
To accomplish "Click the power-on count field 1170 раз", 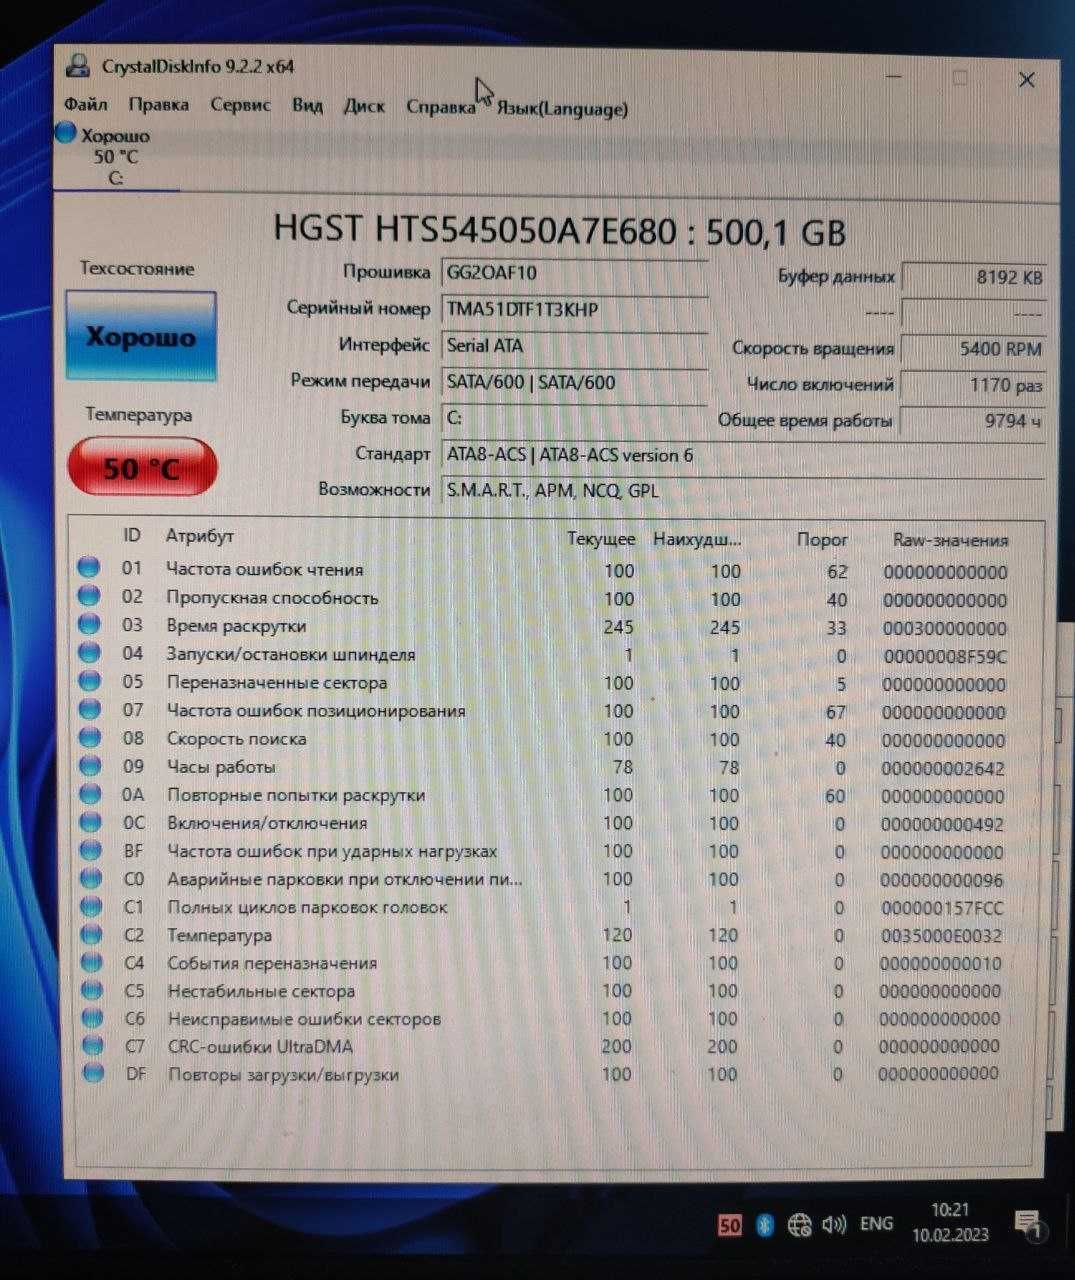I will click(x=974, y=385).
